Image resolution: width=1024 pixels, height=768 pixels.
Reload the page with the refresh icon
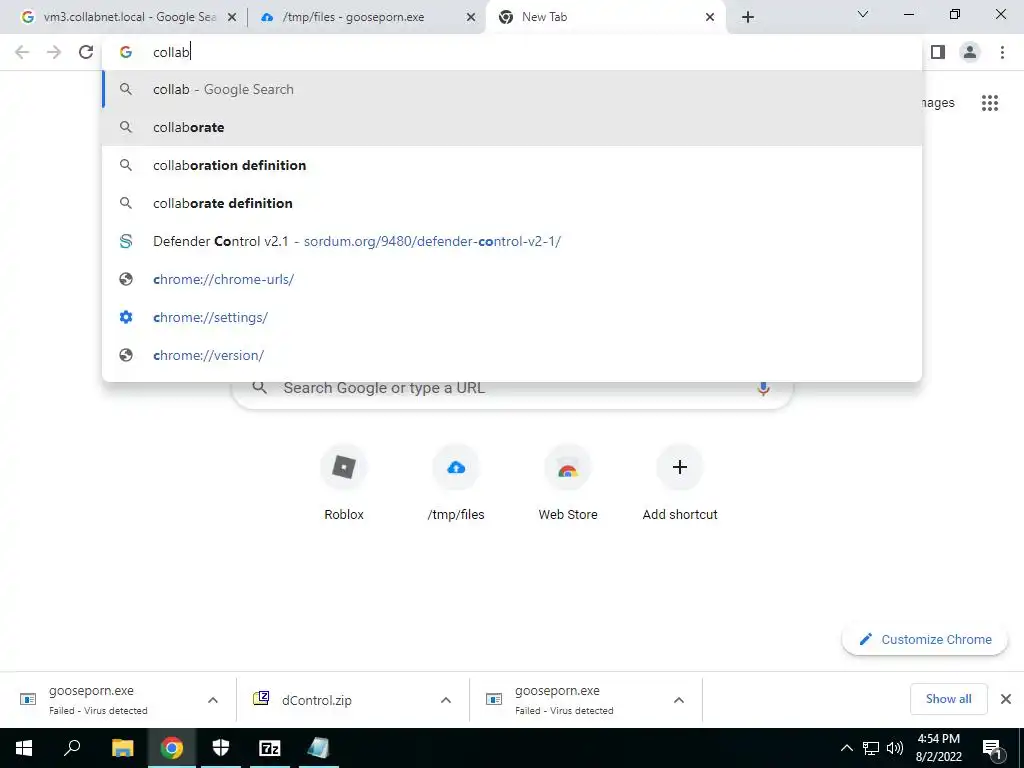86,52
